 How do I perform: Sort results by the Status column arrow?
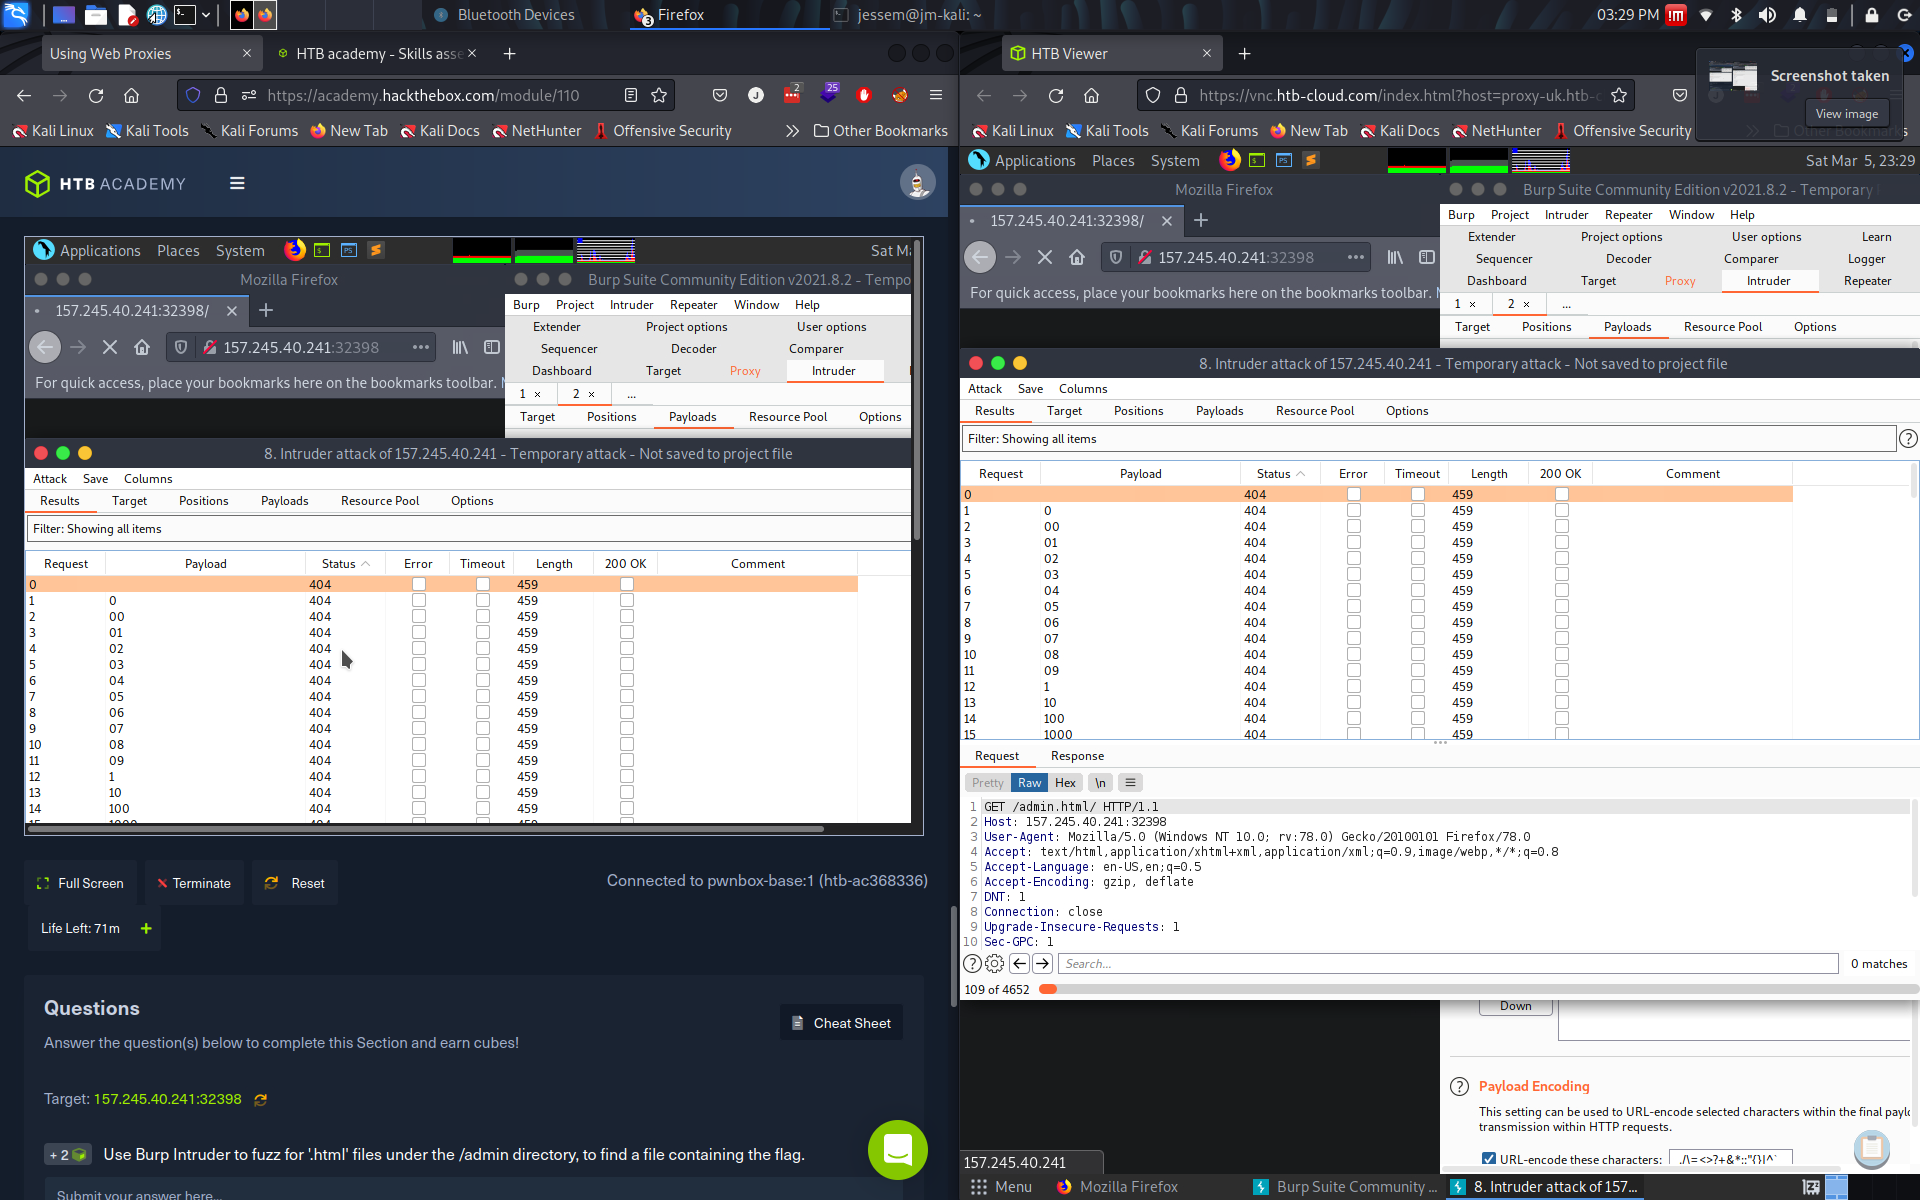click(x=1300, y=474)
